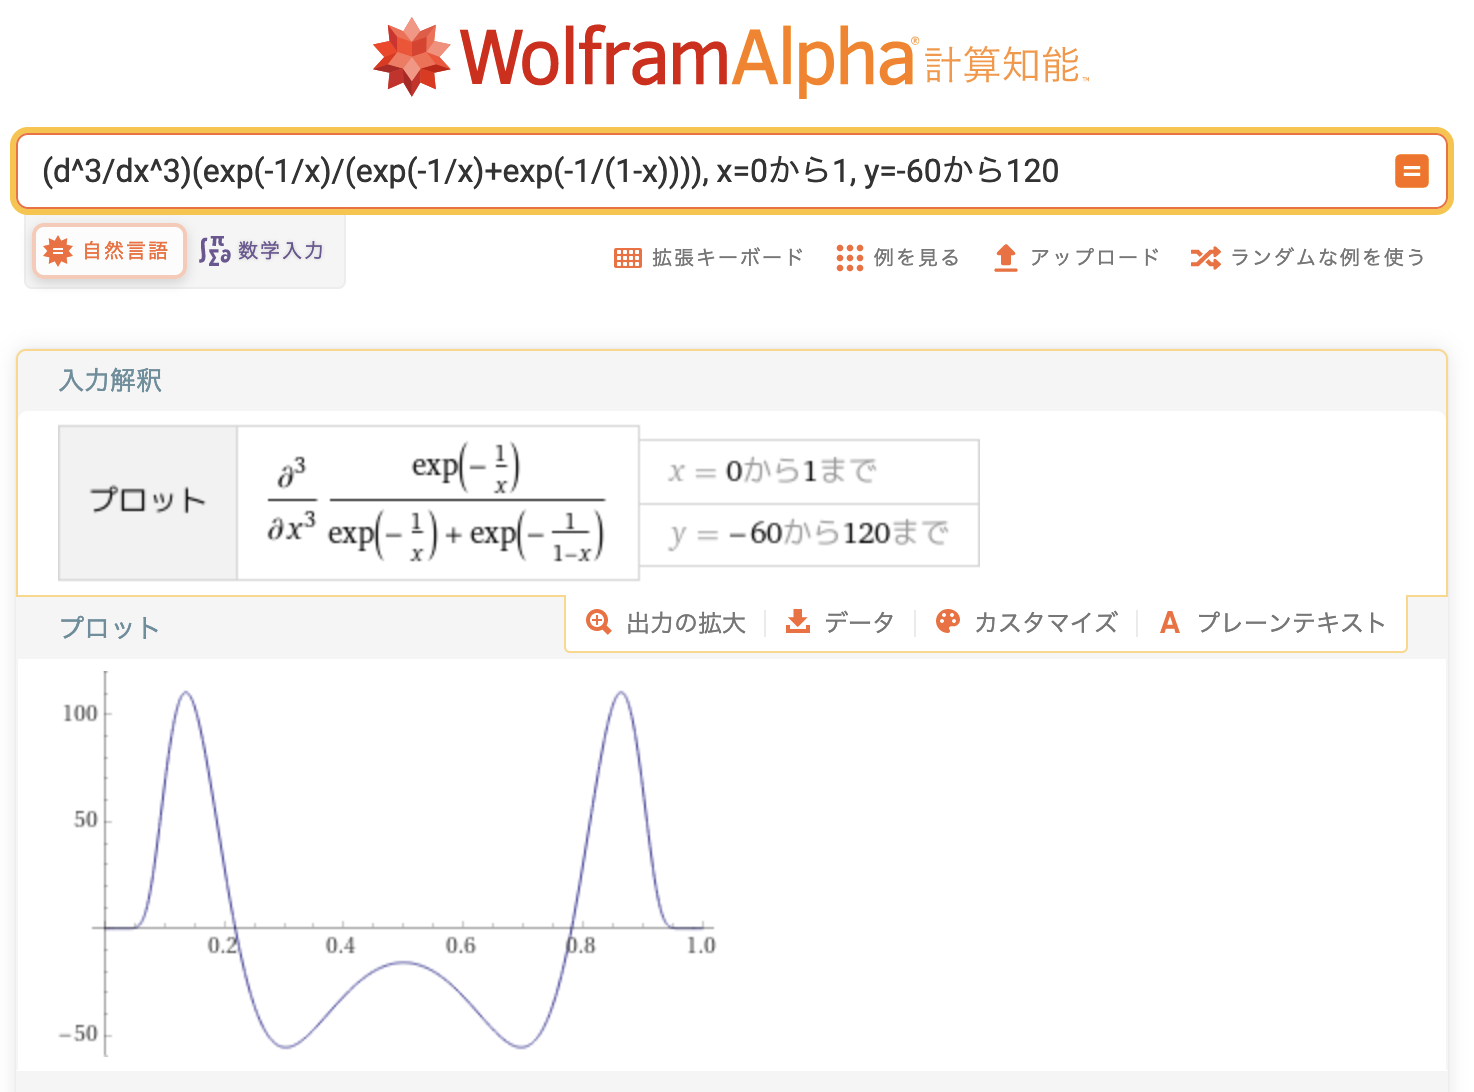Click the y = −60から120まで range text

[x=809, y=534]
